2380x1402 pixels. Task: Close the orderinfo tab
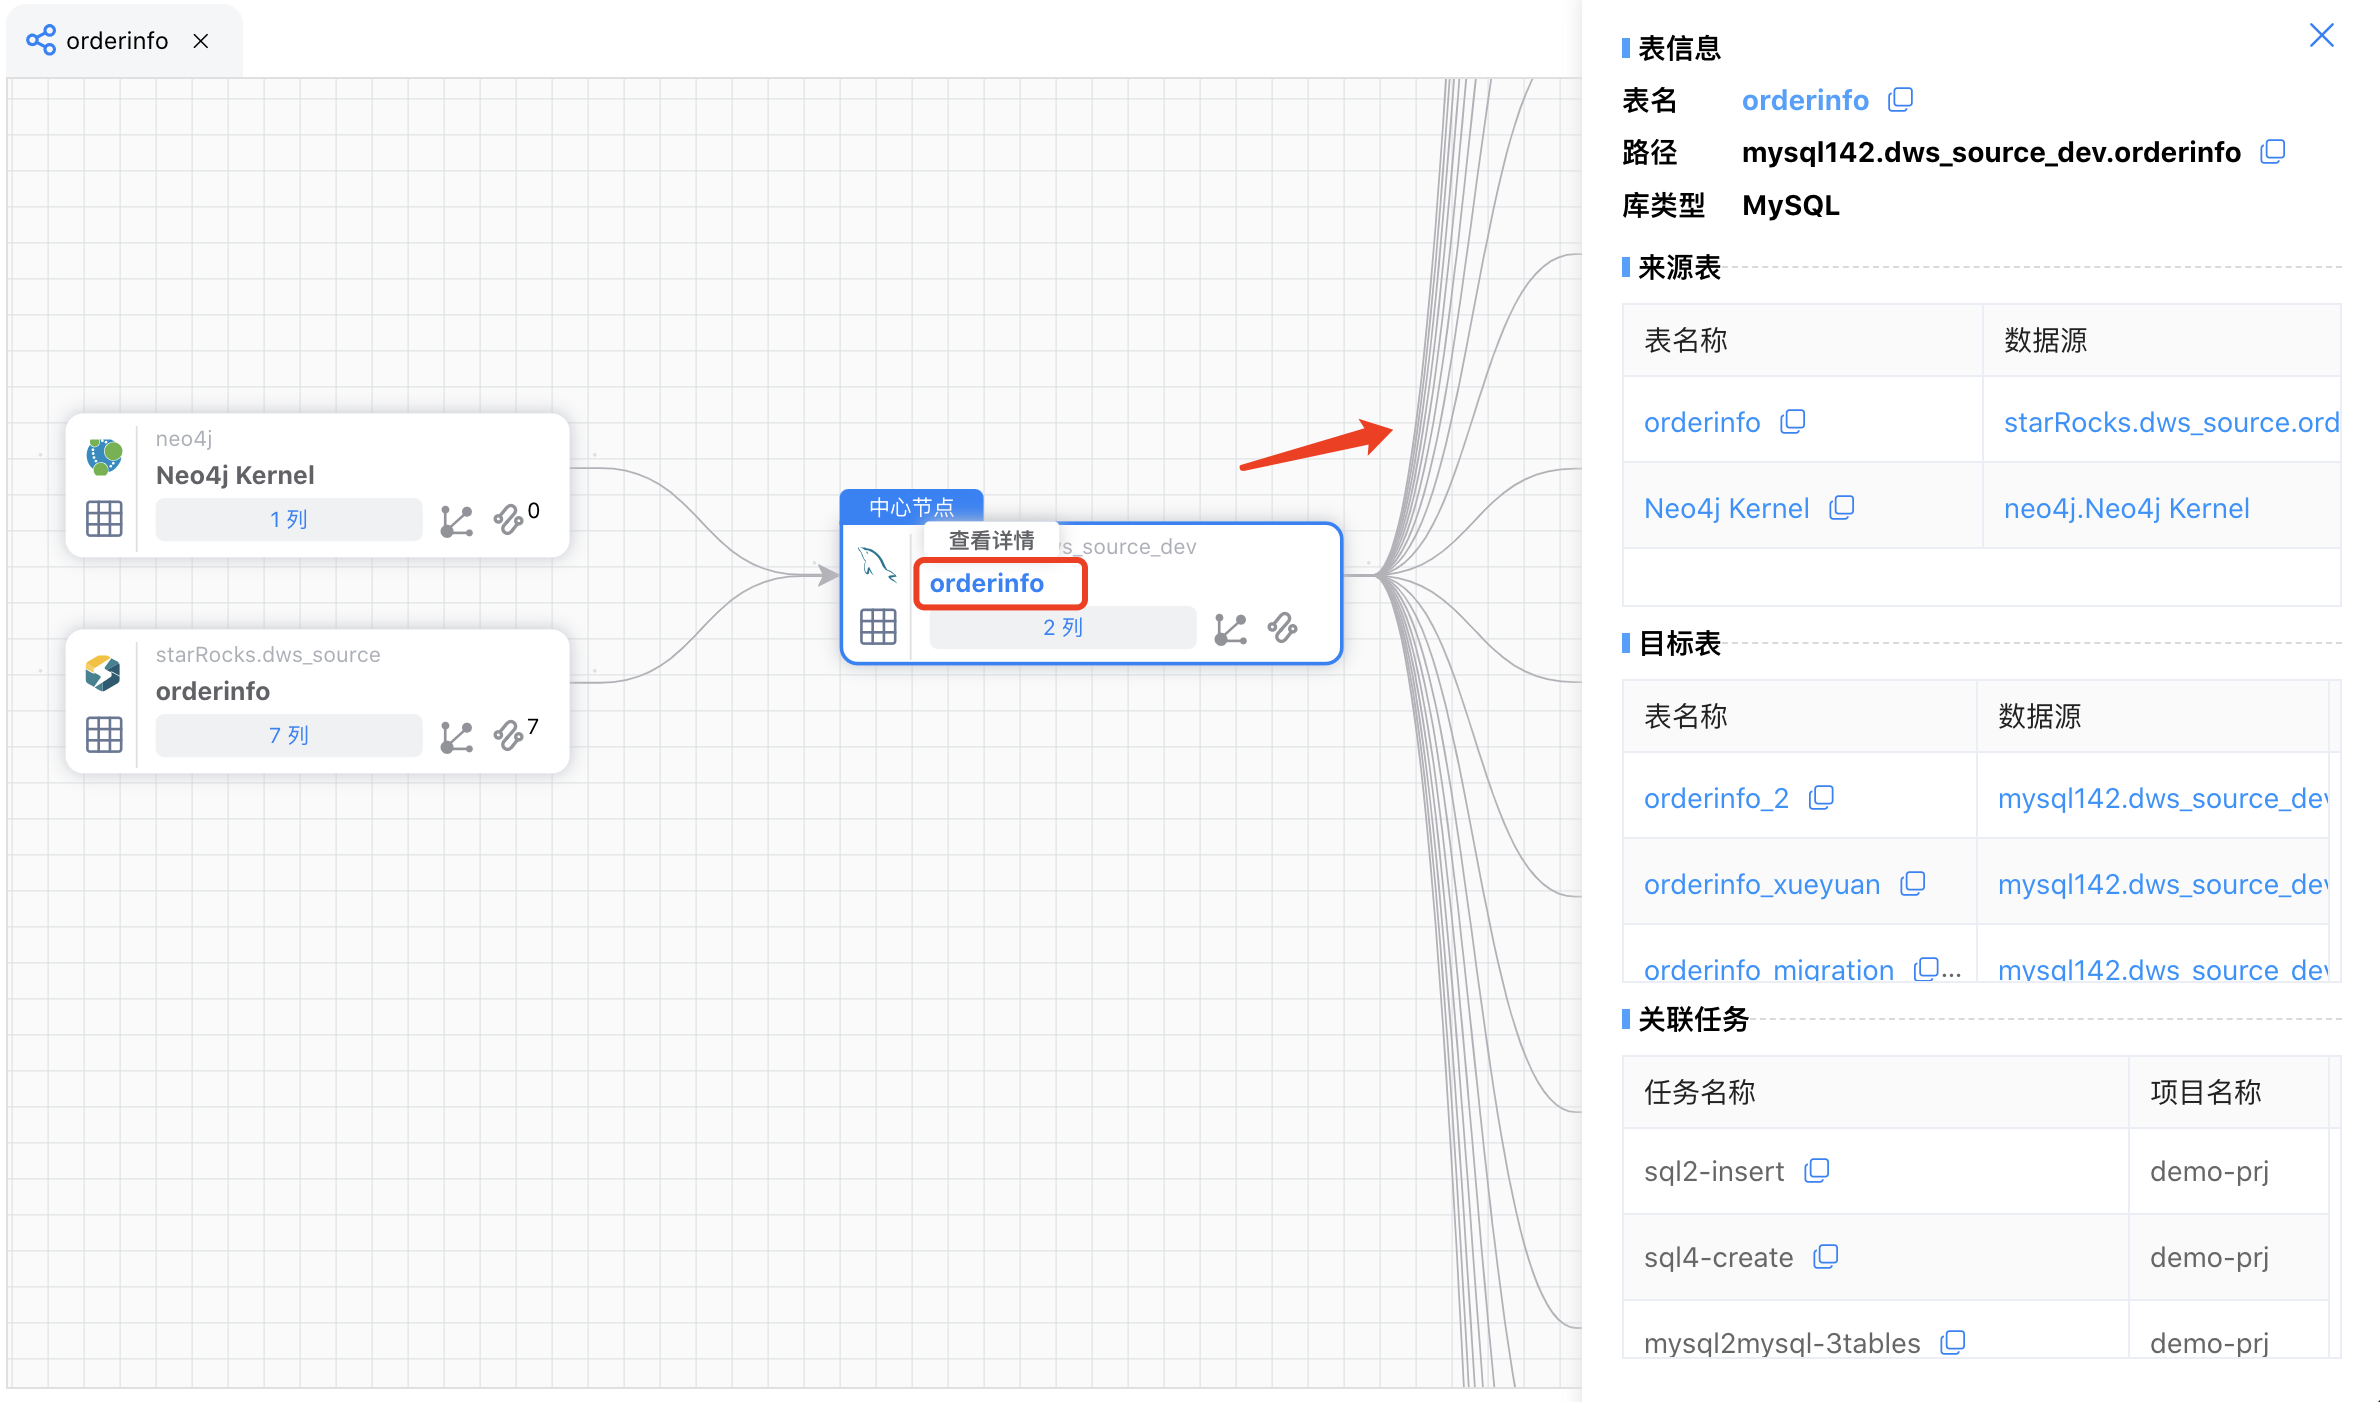[201, 41]
